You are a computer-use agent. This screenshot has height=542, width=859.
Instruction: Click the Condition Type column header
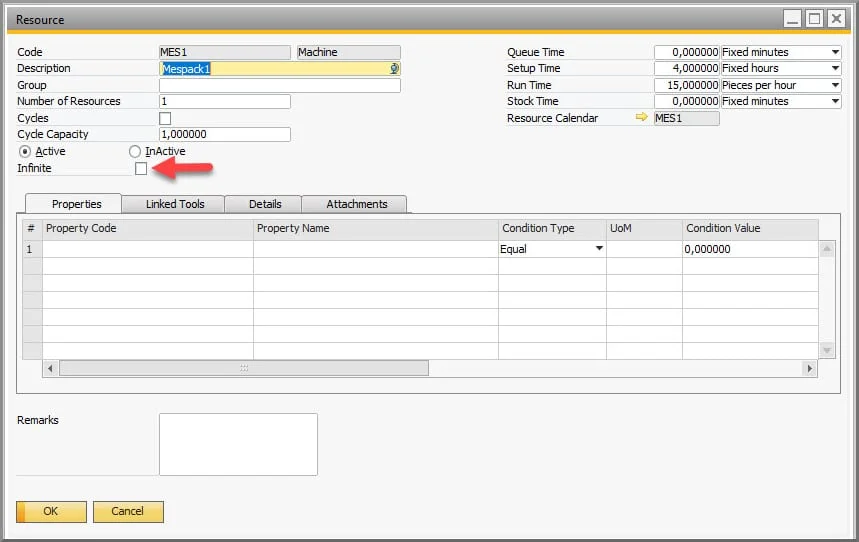coord(552,229)
